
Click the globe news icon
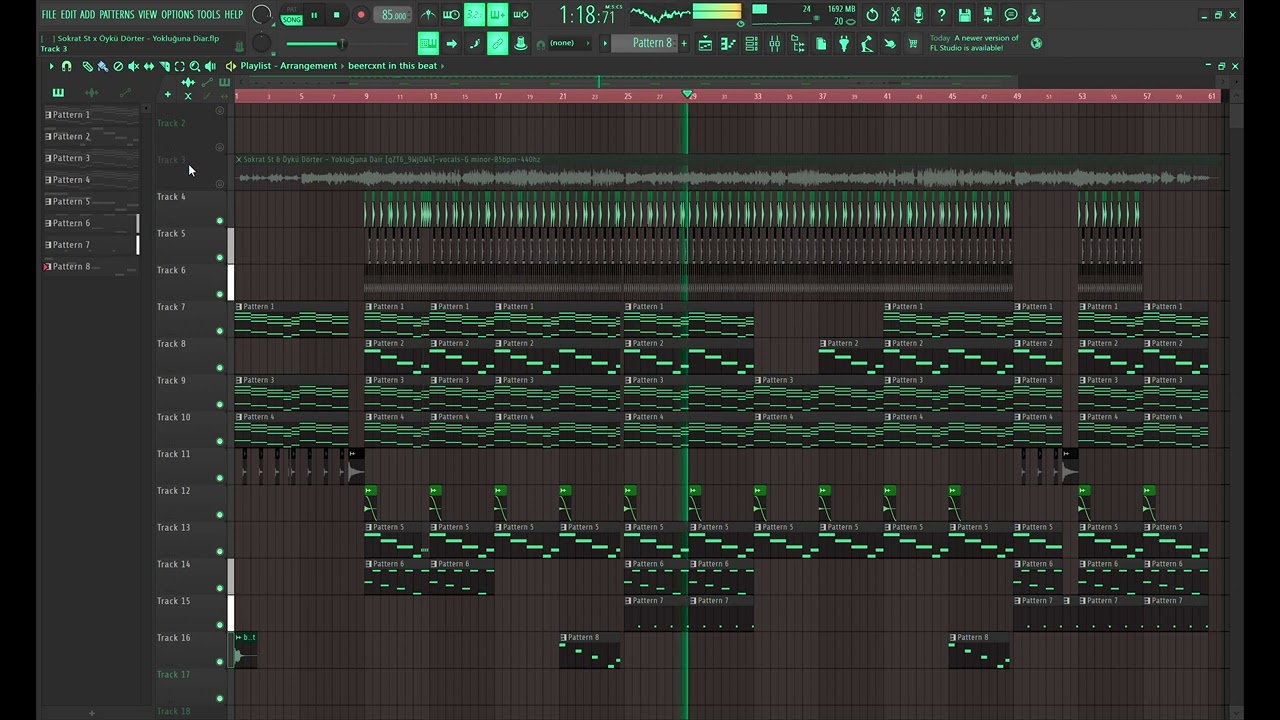point(1036,43)
